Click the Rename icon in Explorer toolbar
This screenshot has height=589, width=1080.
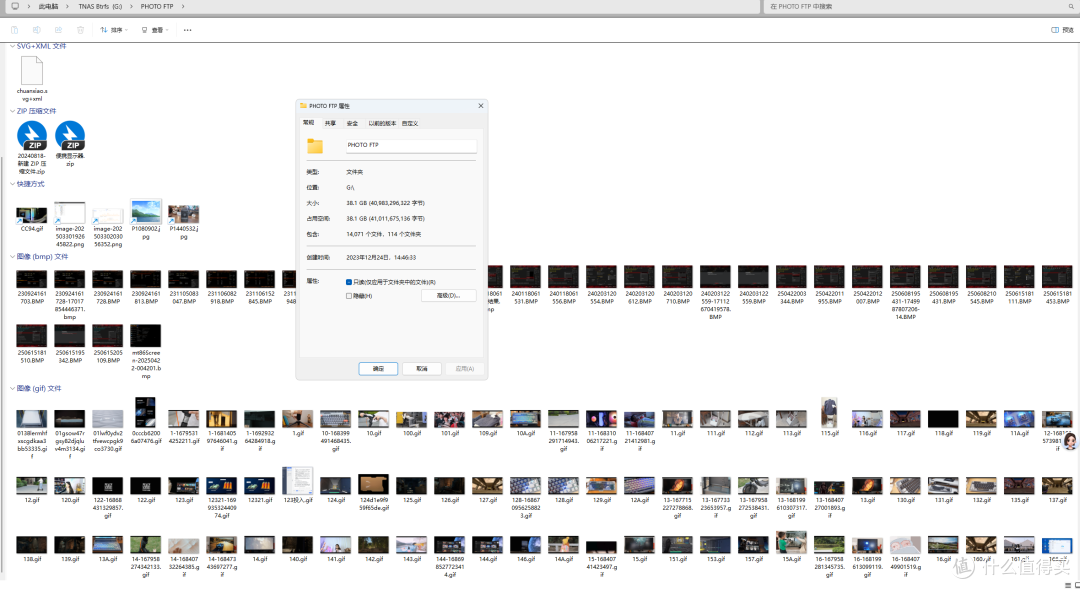(x=37, y=30)
